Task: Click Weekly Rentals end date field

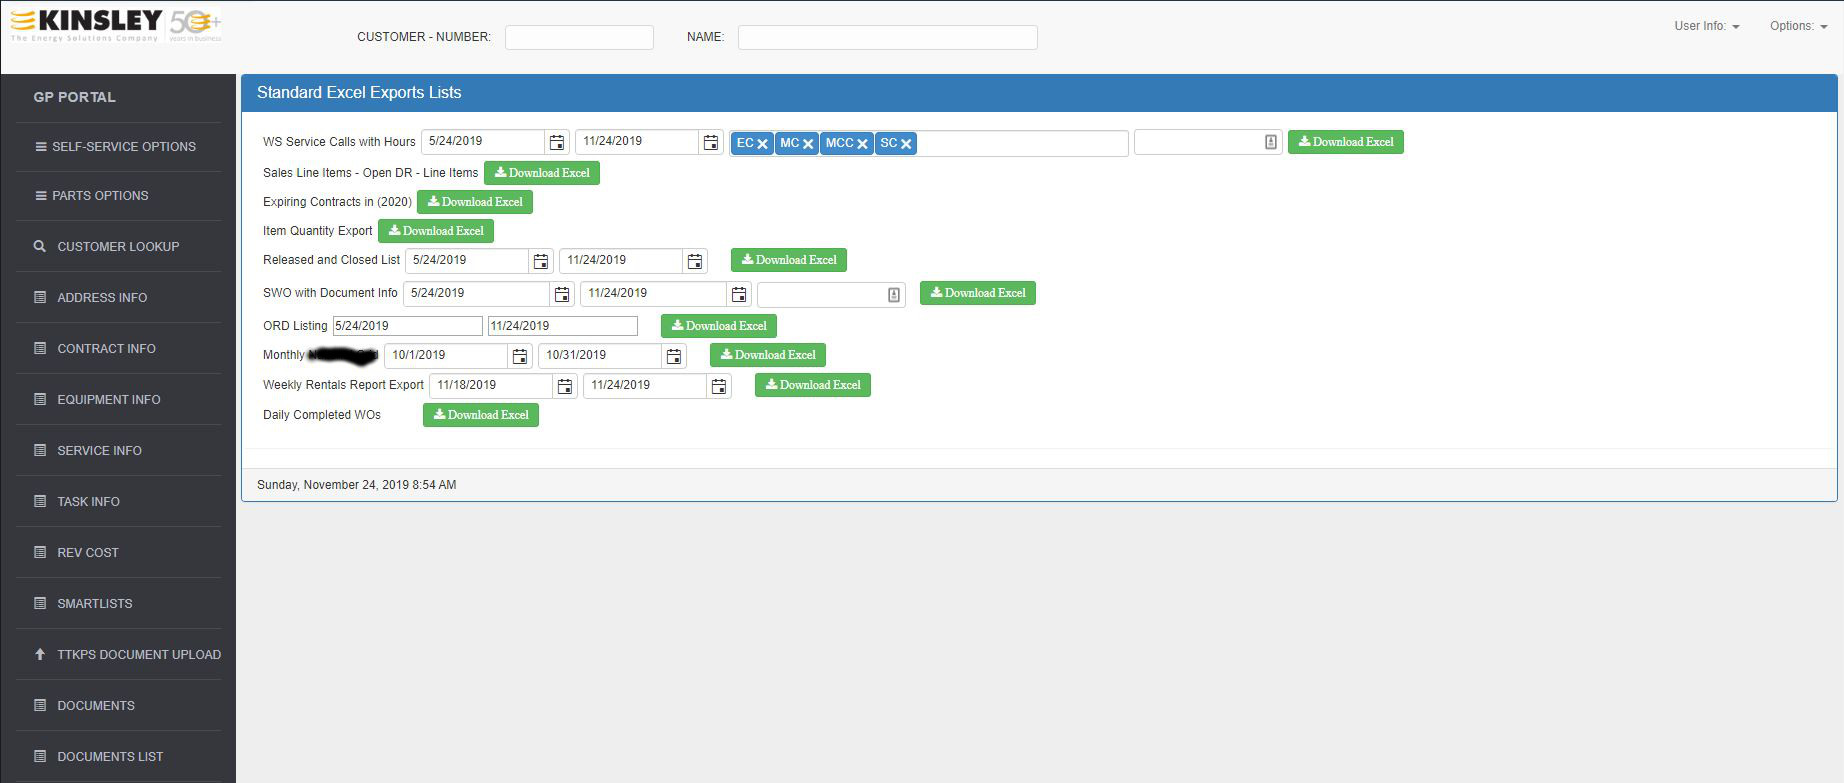Action: click(x=645, y=386)
